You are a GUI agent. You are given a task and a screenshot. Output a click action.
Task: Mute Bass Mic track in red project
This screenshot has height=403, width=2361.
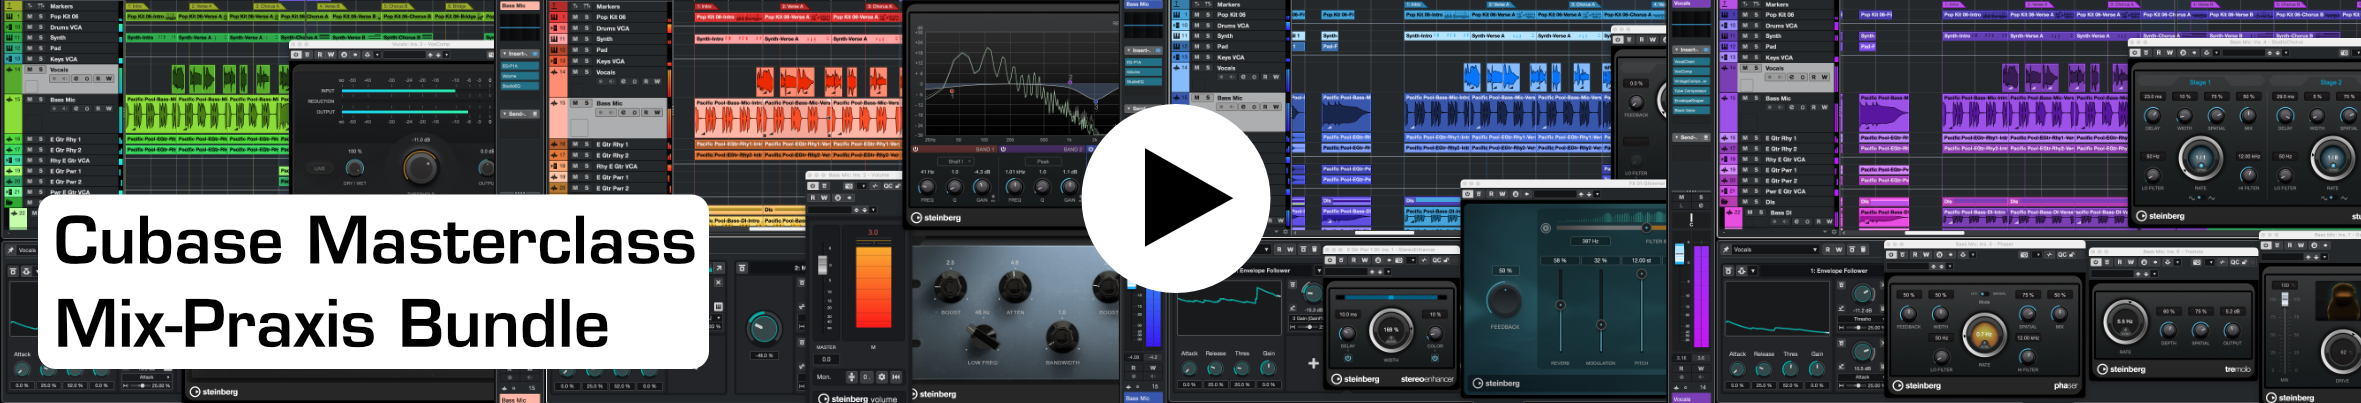574,103
